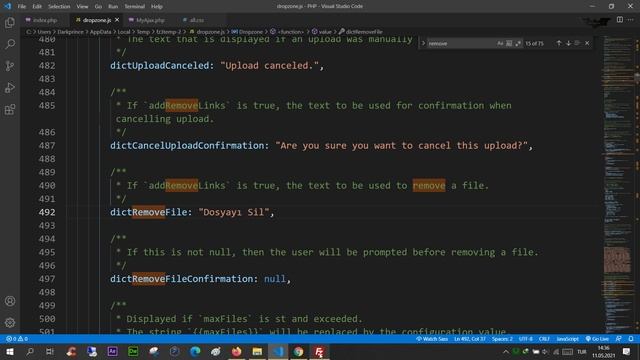Go to next match arrow in find
The height and width of the screenshot is (360, 640).
click(568, 43)
